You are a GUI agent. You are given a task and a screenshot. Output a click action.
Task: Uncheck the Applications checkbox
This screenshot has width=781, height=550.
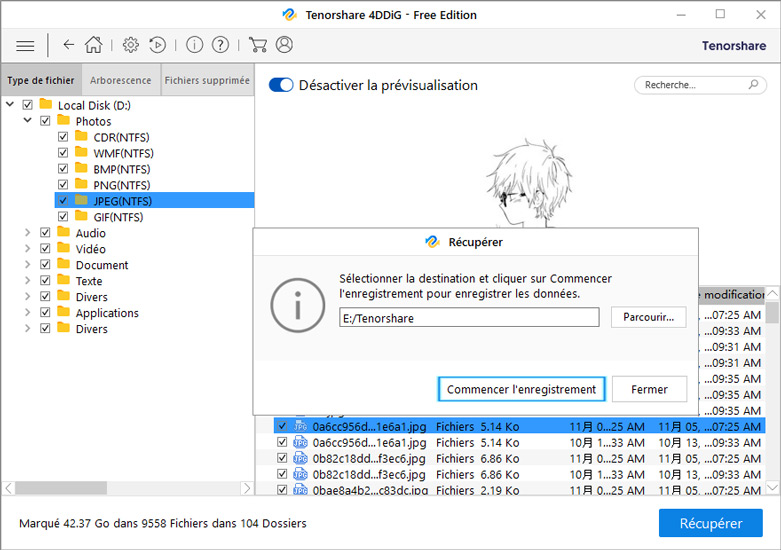[x=45, y=312]
